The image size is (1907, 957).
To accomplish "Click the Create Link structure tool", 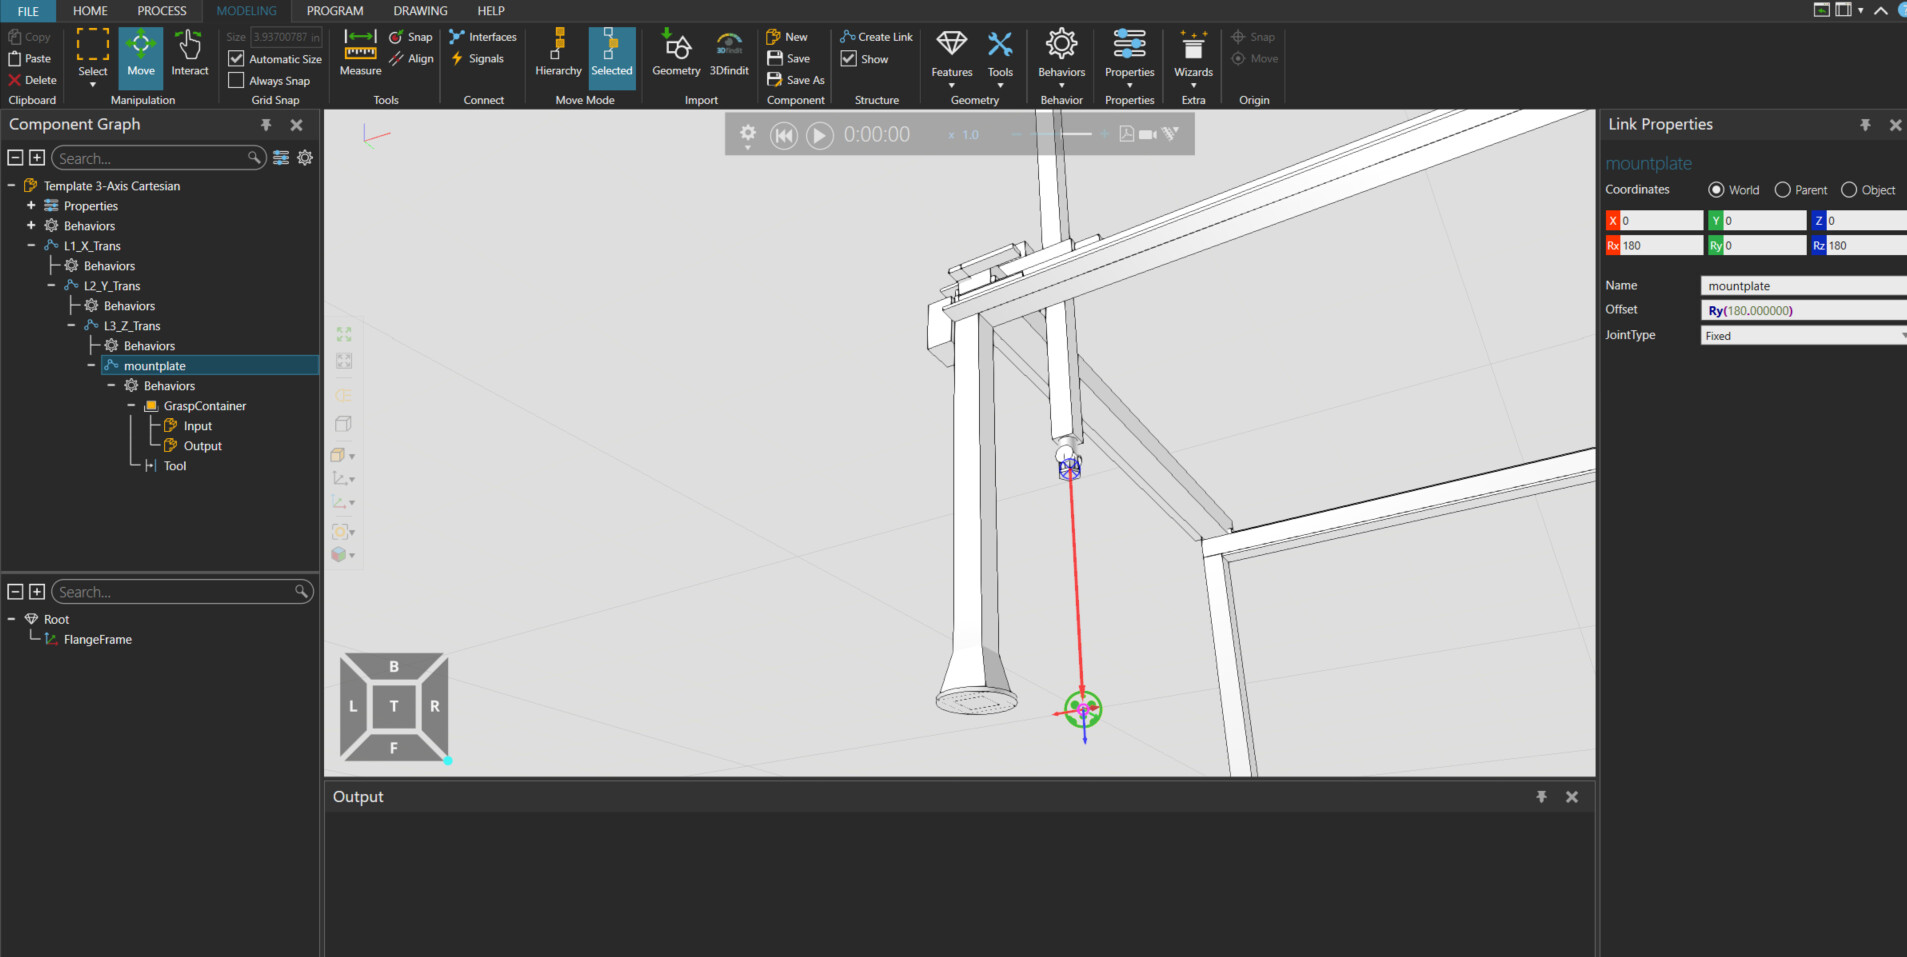I will tap(876, 37).
